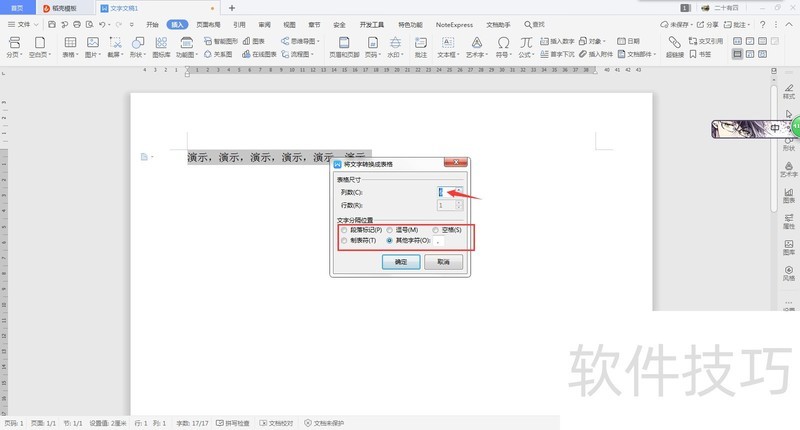
Task: Click 文档校对 in status bar
Action: point(276,423)
